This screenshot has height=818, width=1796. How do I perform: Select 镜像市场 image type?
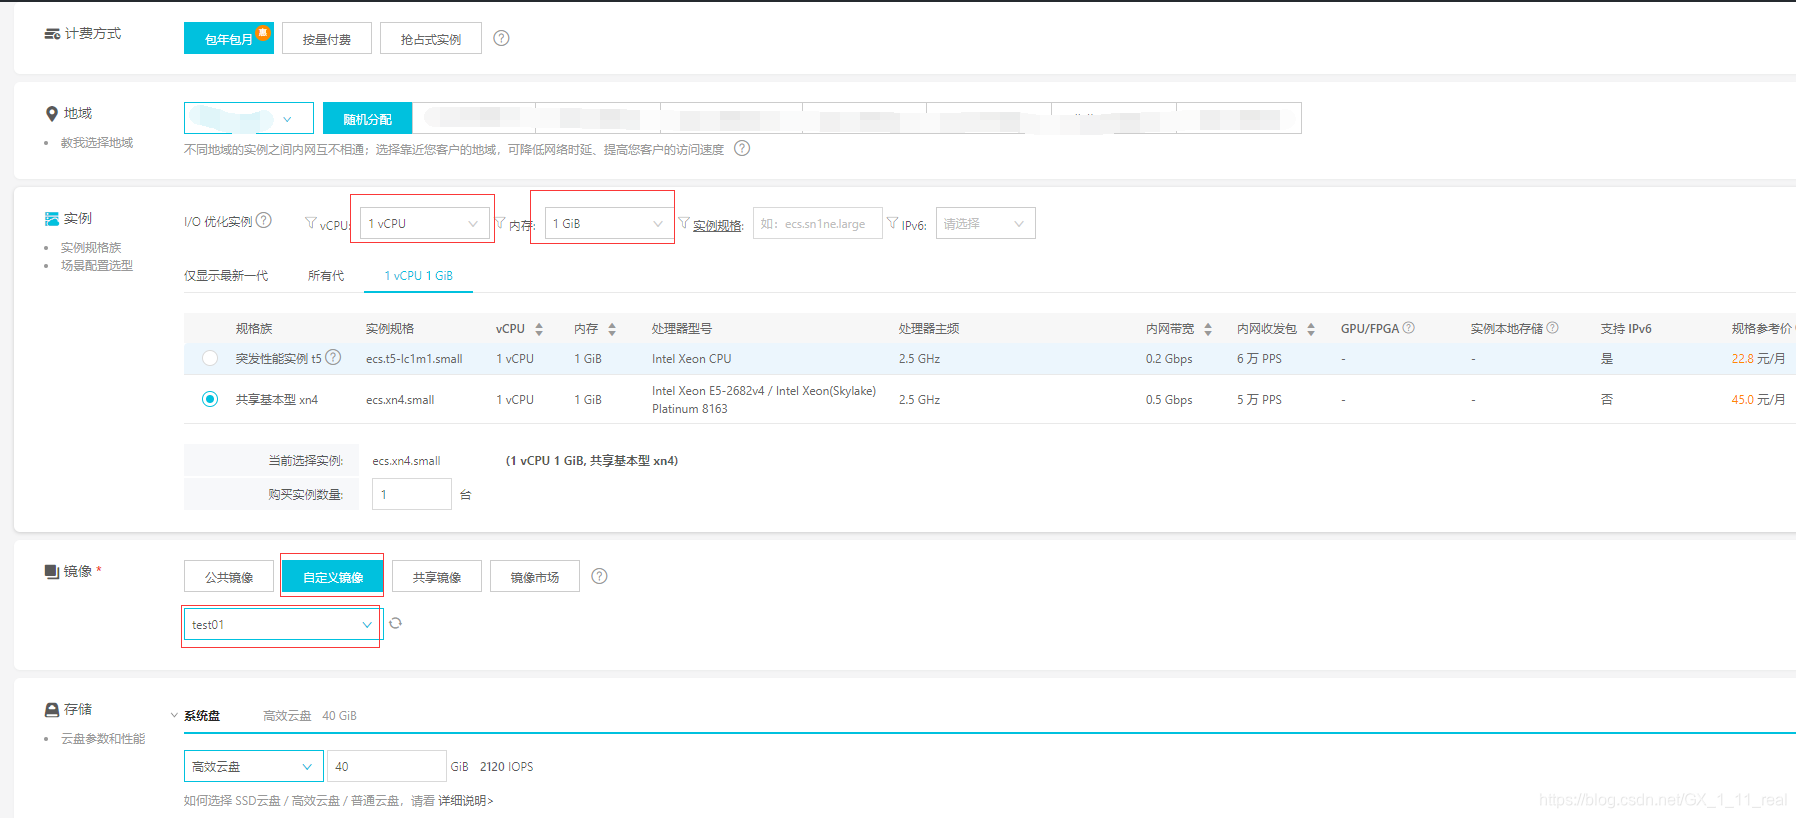pos(535,577)
